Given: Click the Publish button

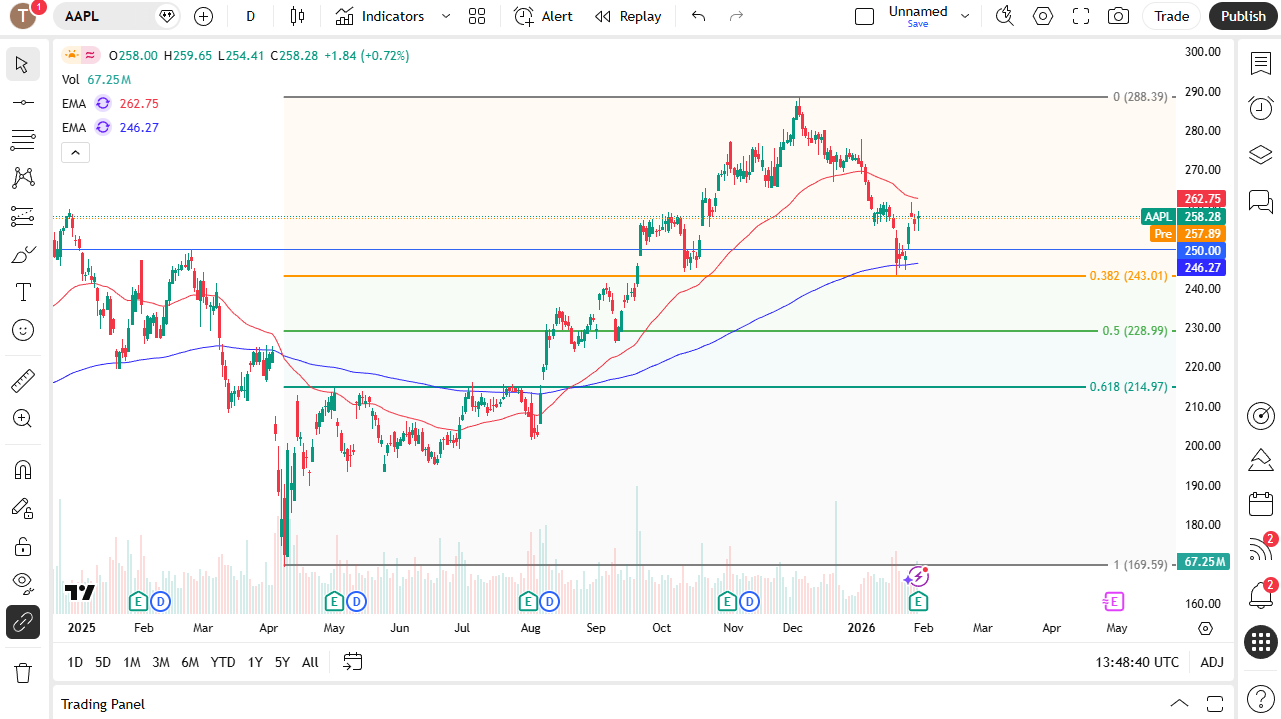Looking at the screenshot, I should tap(1243, 16).
